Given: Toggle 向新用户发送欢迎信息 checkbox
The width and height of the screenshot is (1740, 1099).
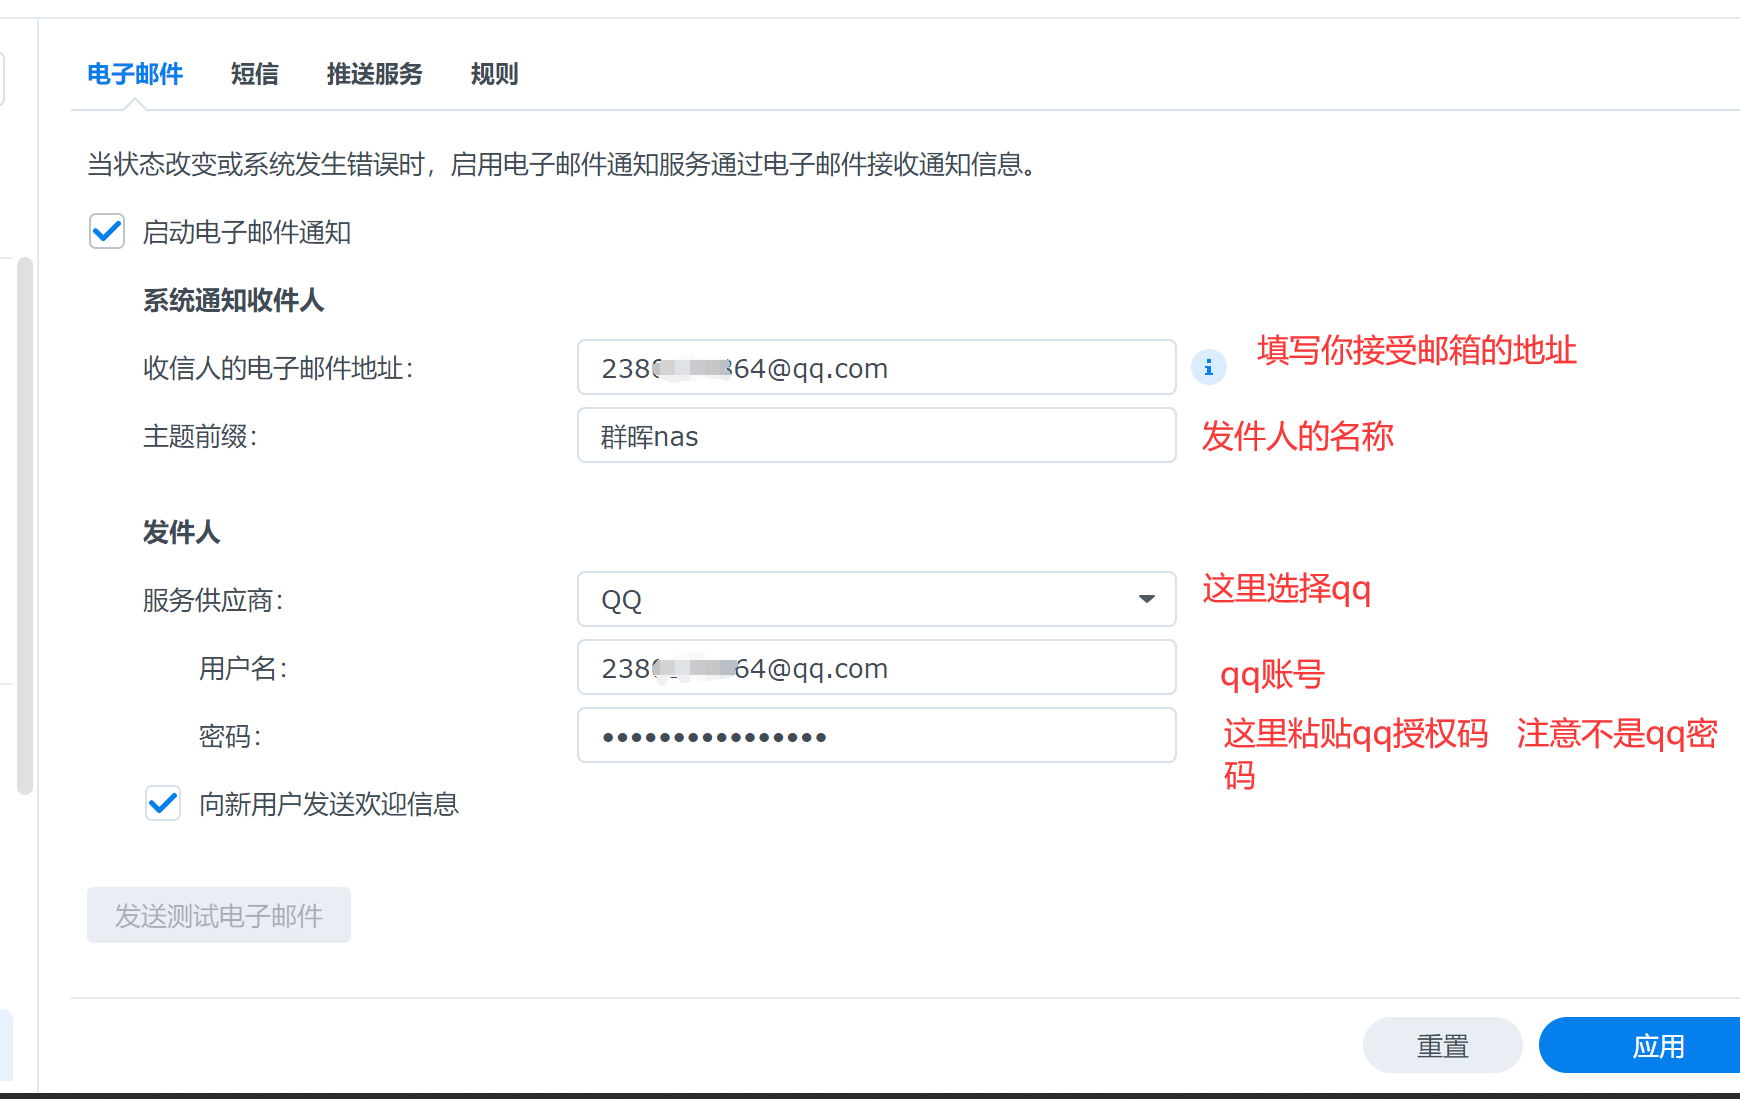Looking at the screenshot, I should coord(163,803).
